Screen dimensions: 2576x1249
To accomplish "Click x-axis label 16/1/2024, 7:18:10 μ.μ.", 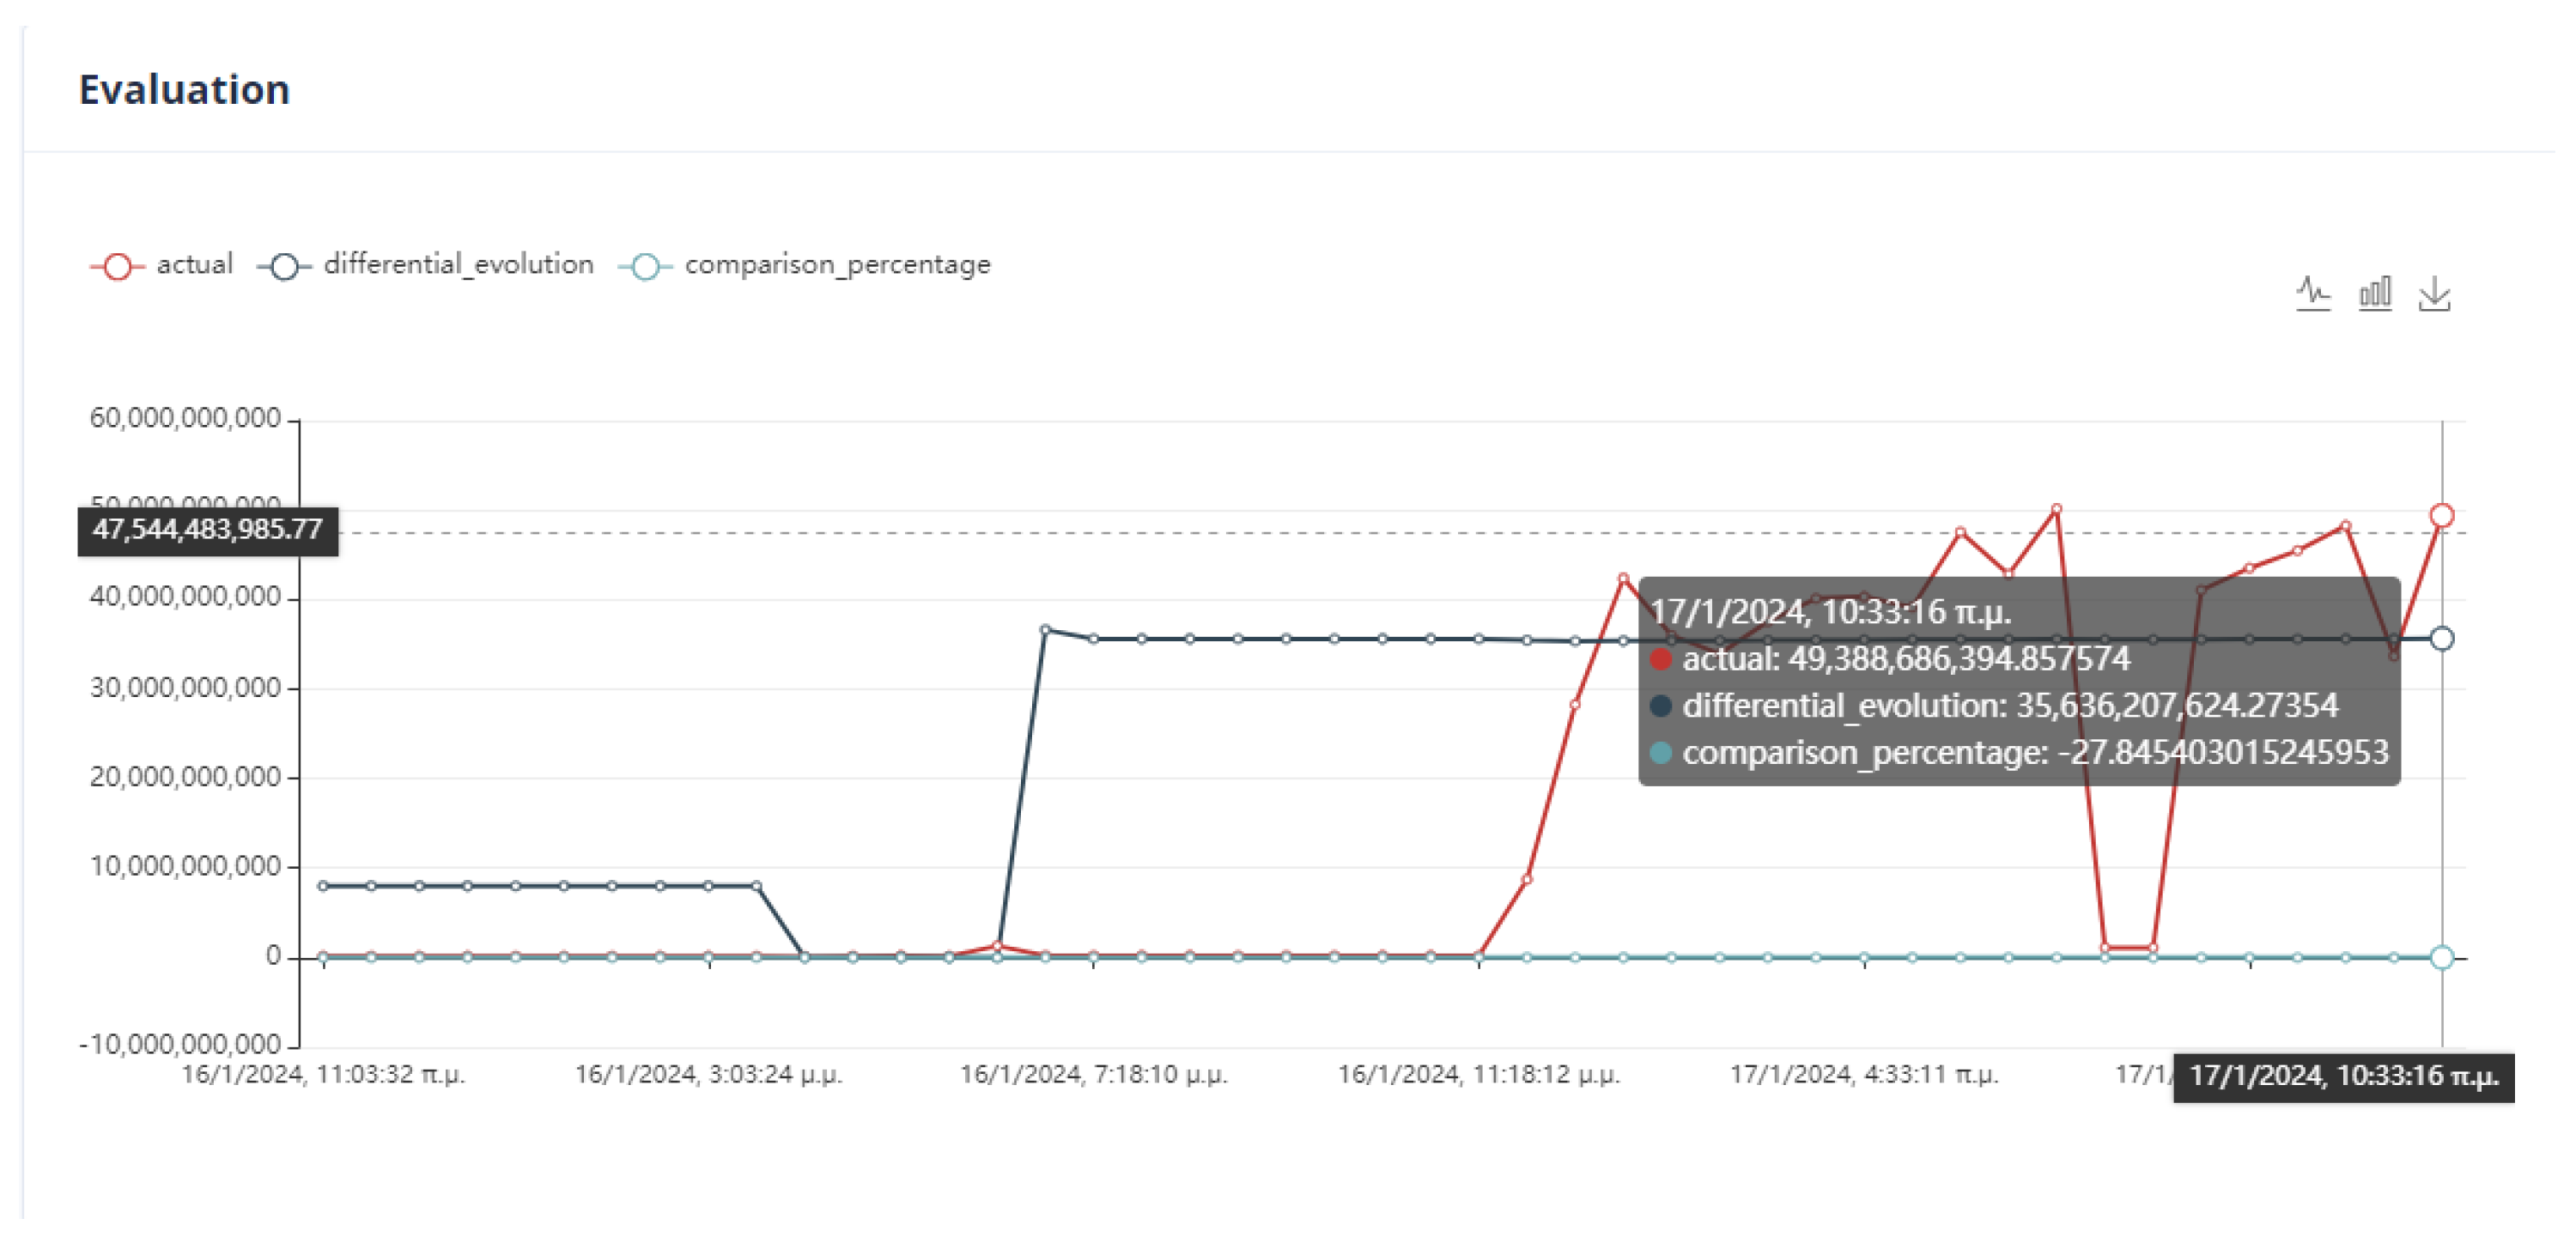I will [x=1093, y=1074].
